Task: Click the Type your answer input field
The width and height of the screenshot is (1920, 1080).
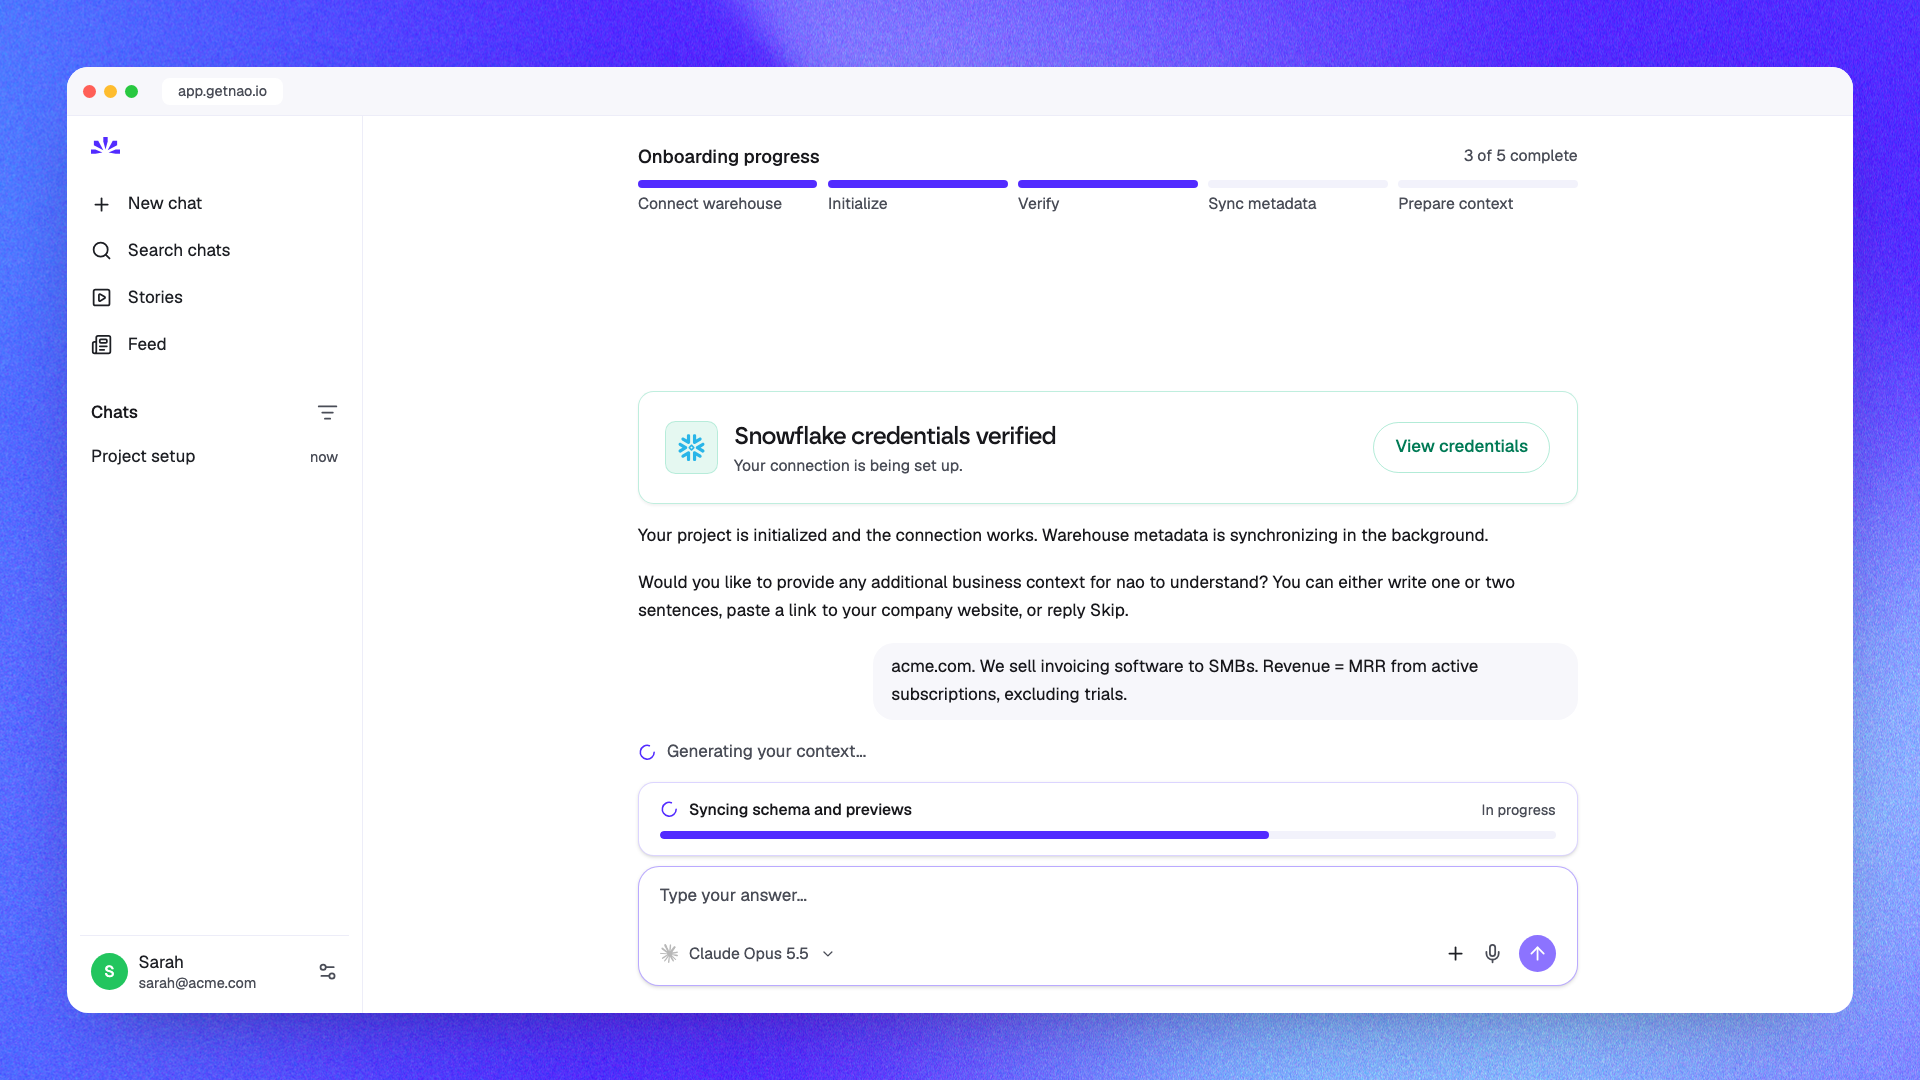Action: pyautogui.click(x=1107, y=895)
